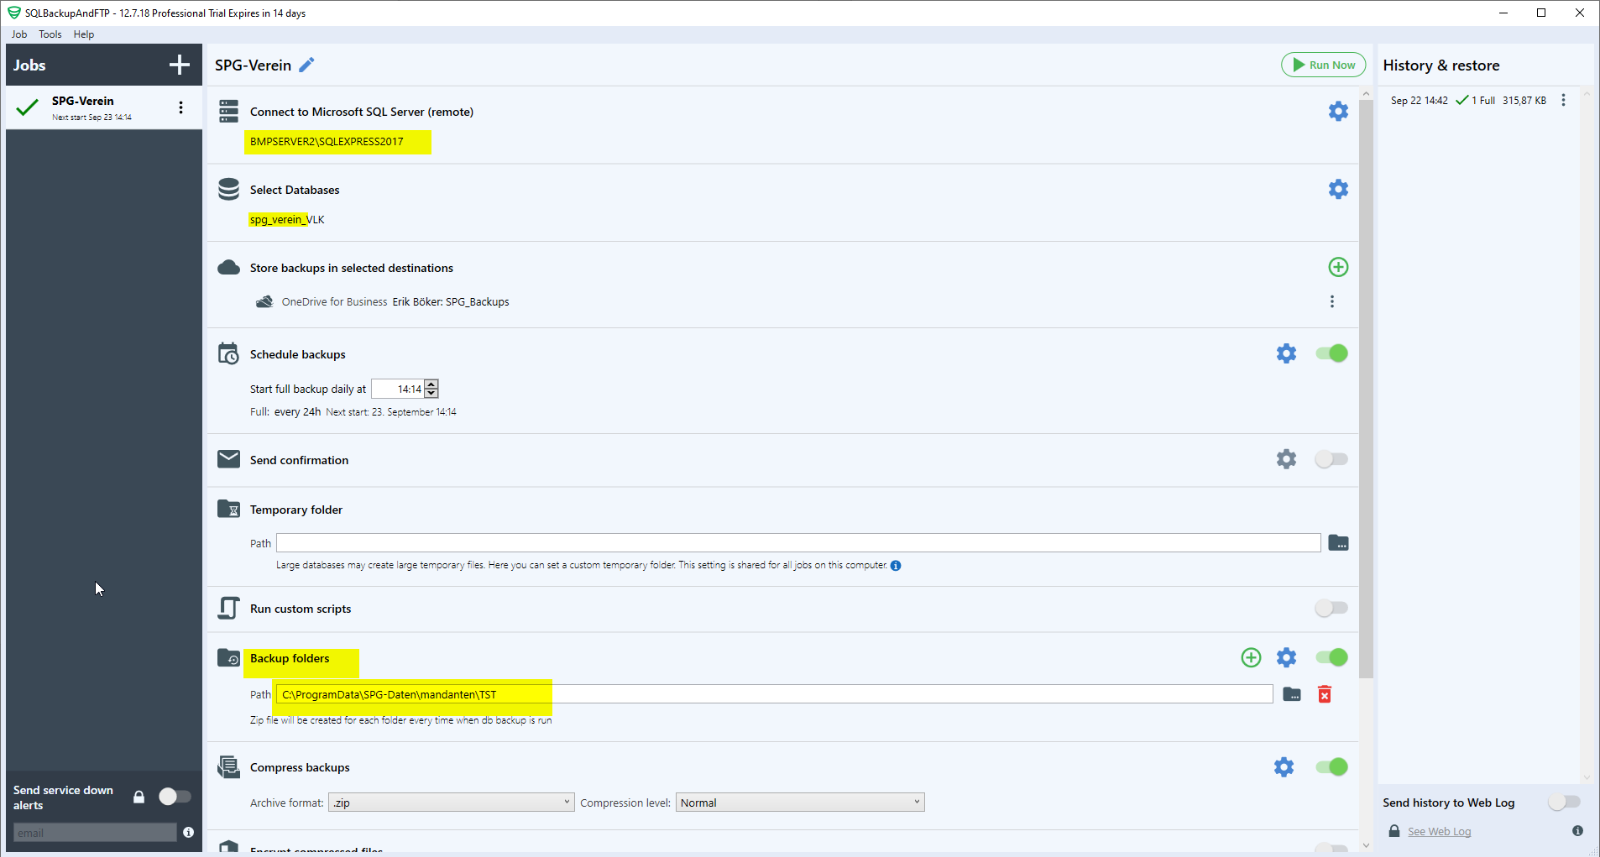Click the Temporary folder path field
Image resolution: width=1600 pixels, height=857 pixels.
click(x=798, y=543)
